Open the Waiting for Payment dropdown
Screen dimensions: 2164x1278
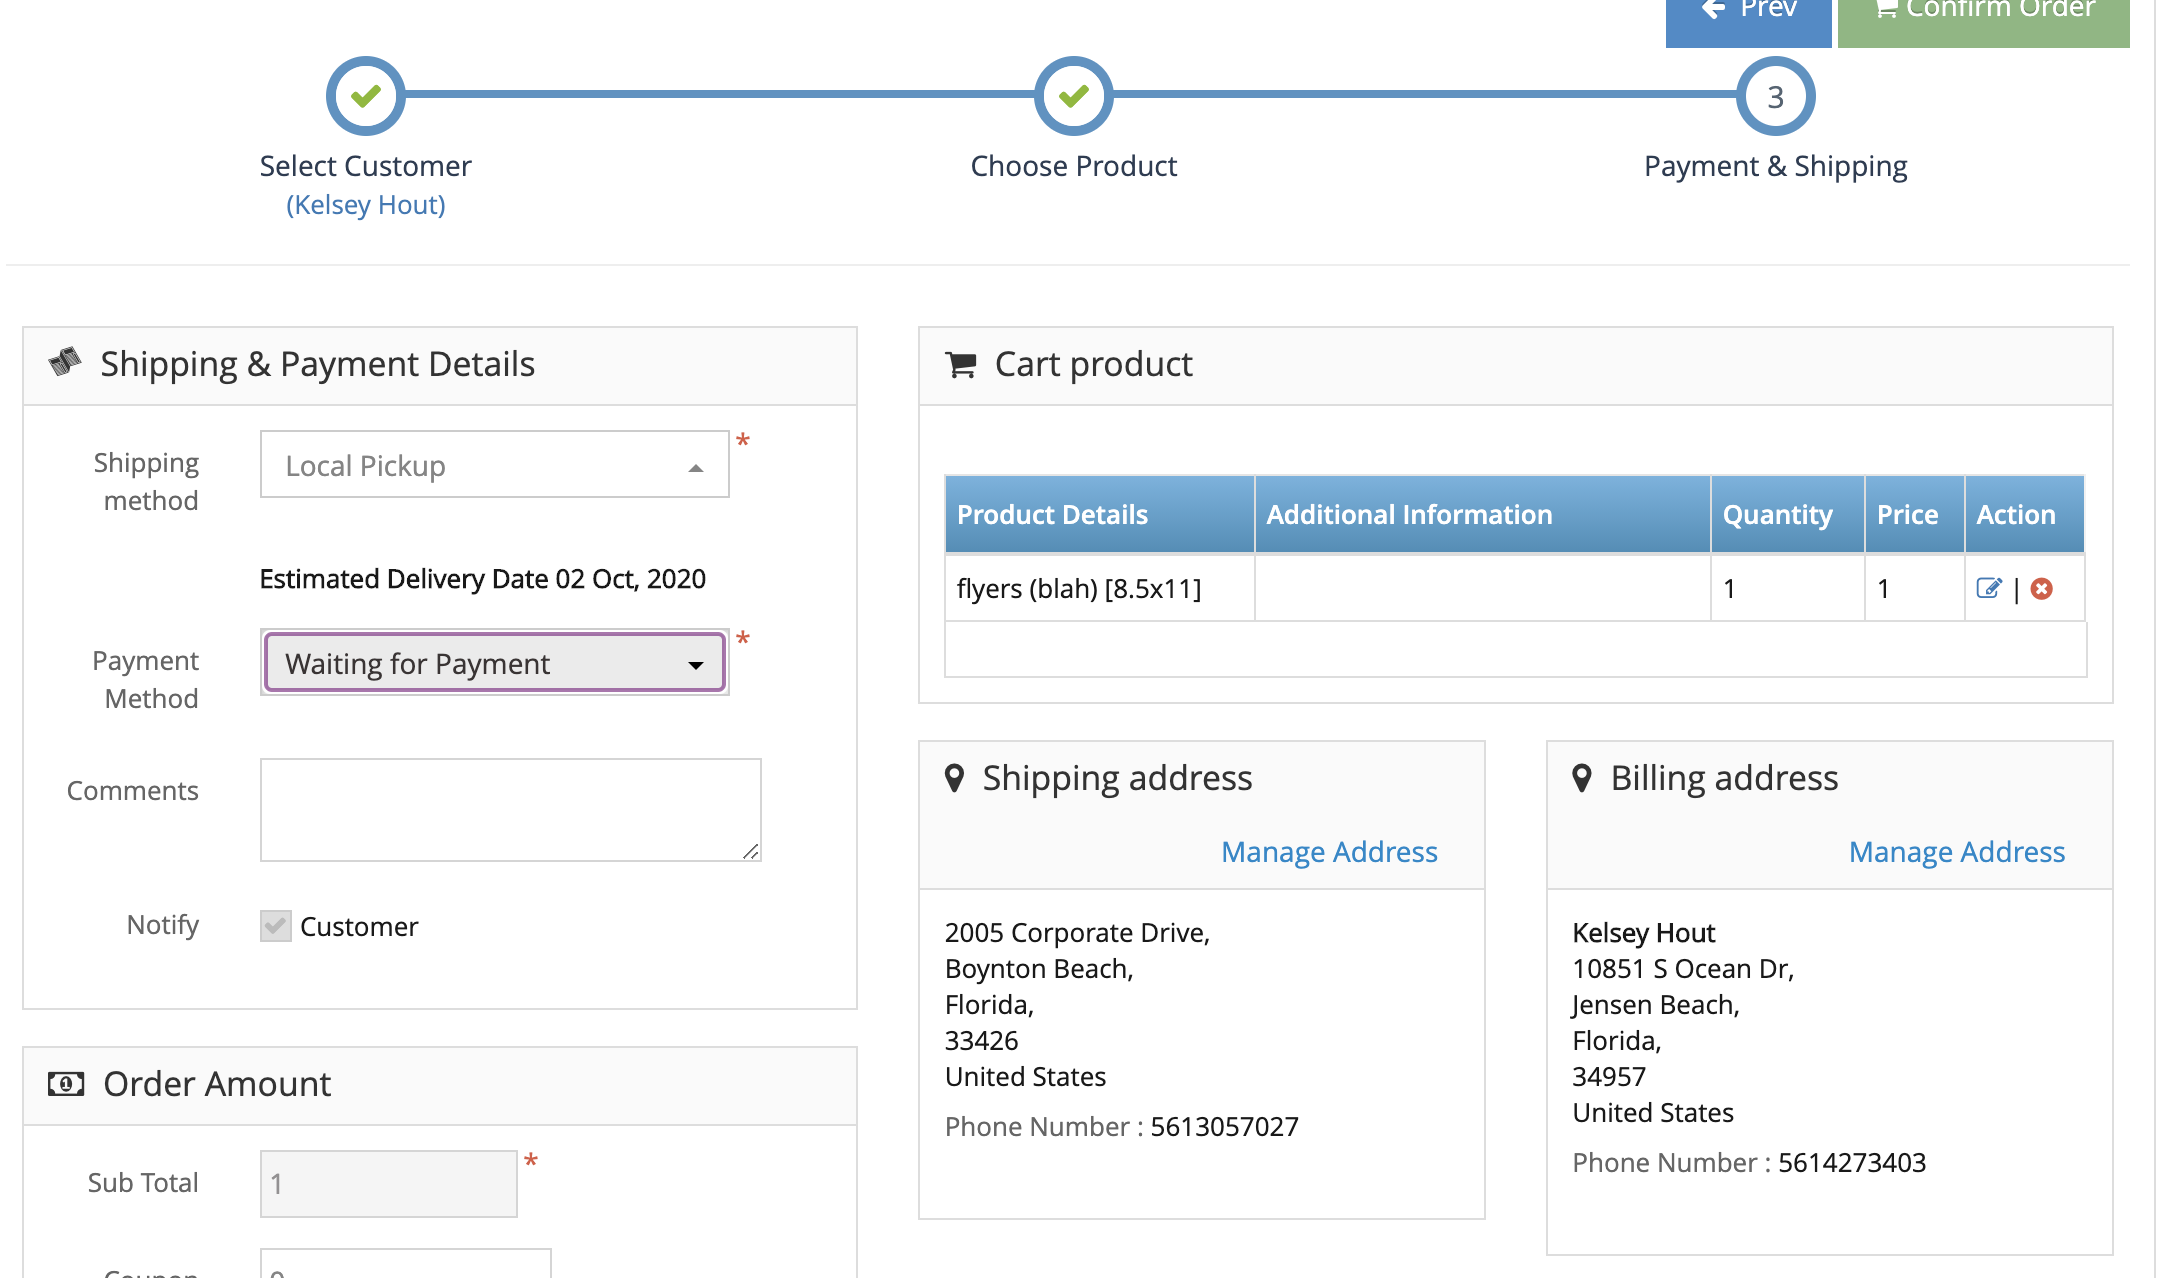494,663
